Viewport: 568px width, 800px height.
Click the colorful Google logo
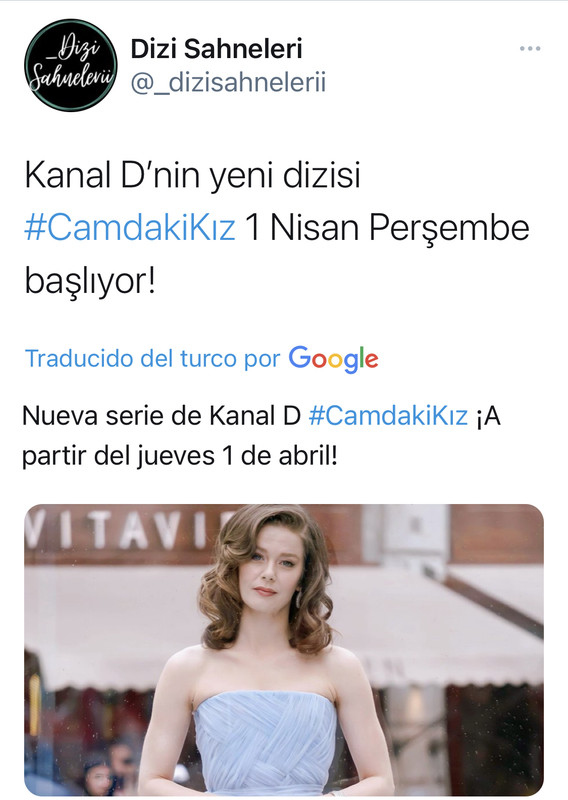333,359
